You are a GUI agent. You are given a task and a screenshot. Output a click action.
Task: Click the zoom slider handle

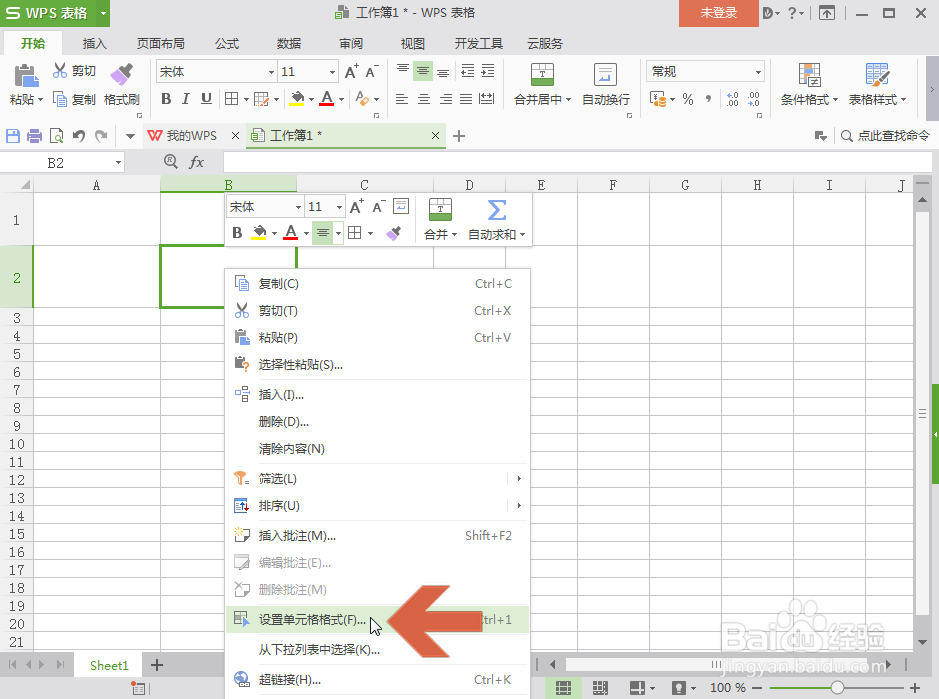tap(837, 688)
